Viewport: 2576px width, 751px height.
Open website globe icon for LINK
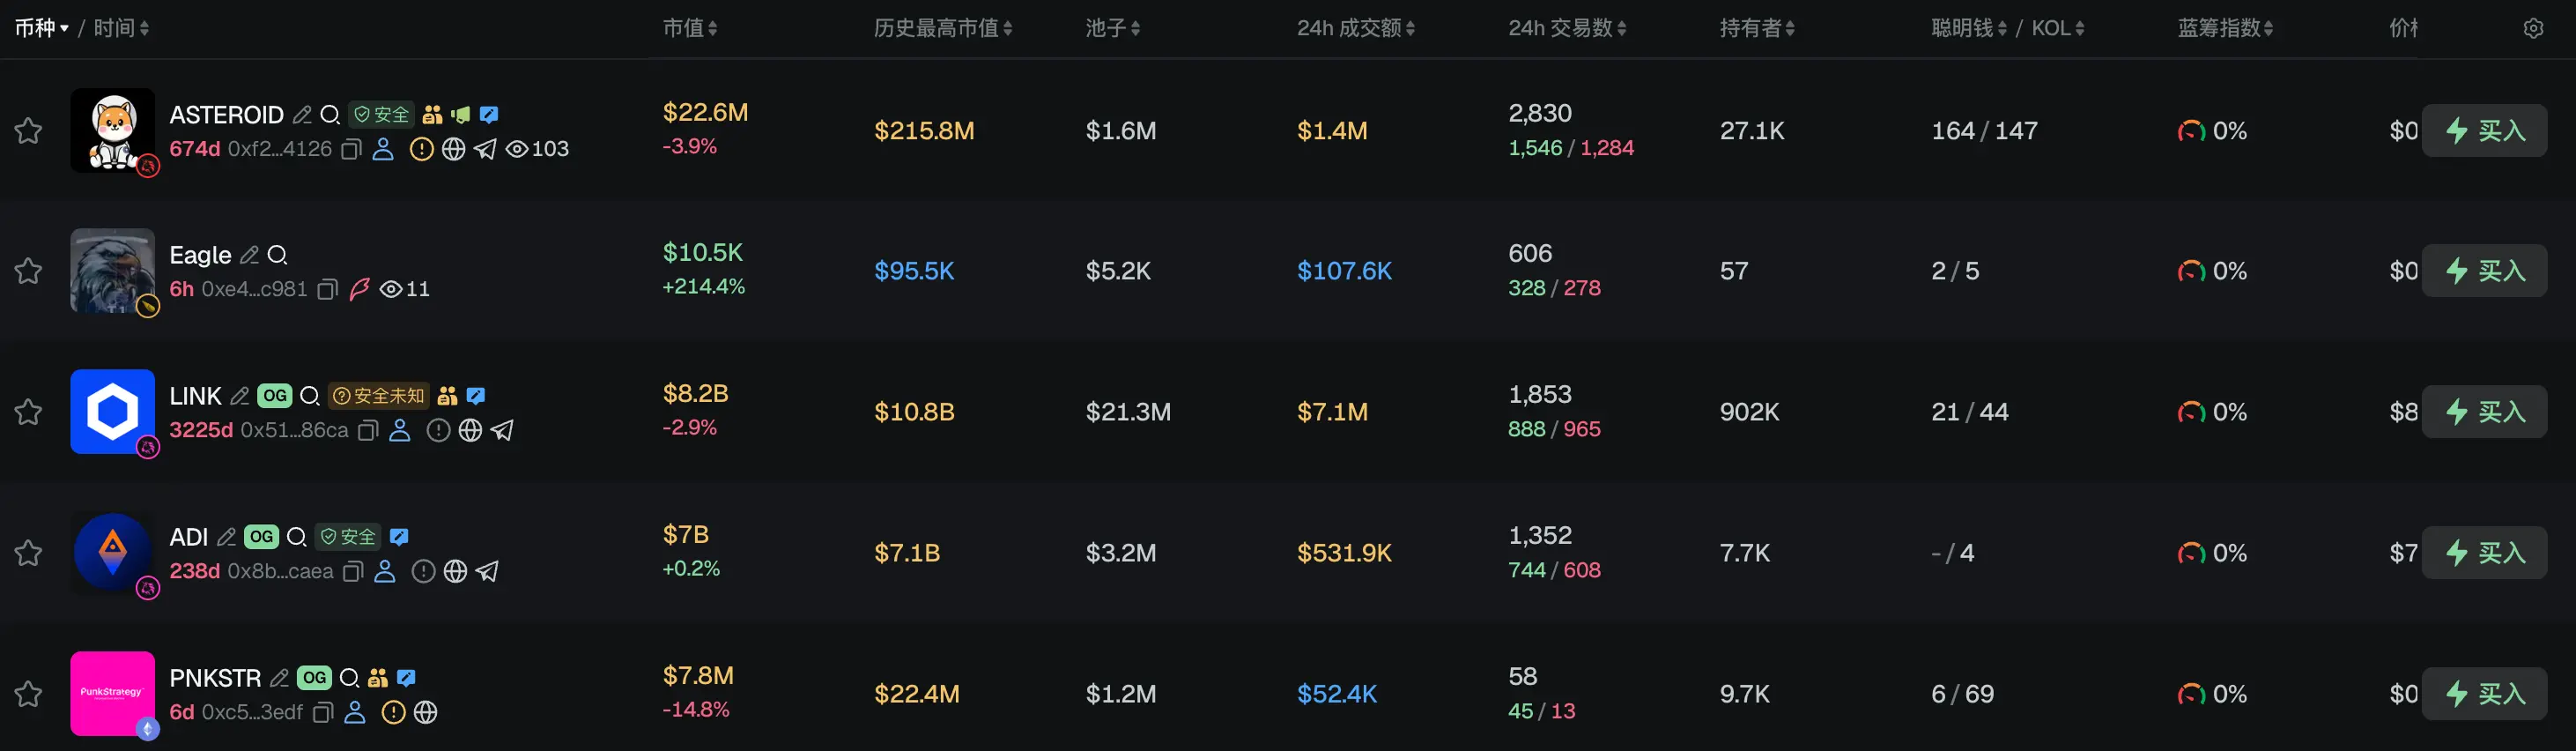point(470,430)
